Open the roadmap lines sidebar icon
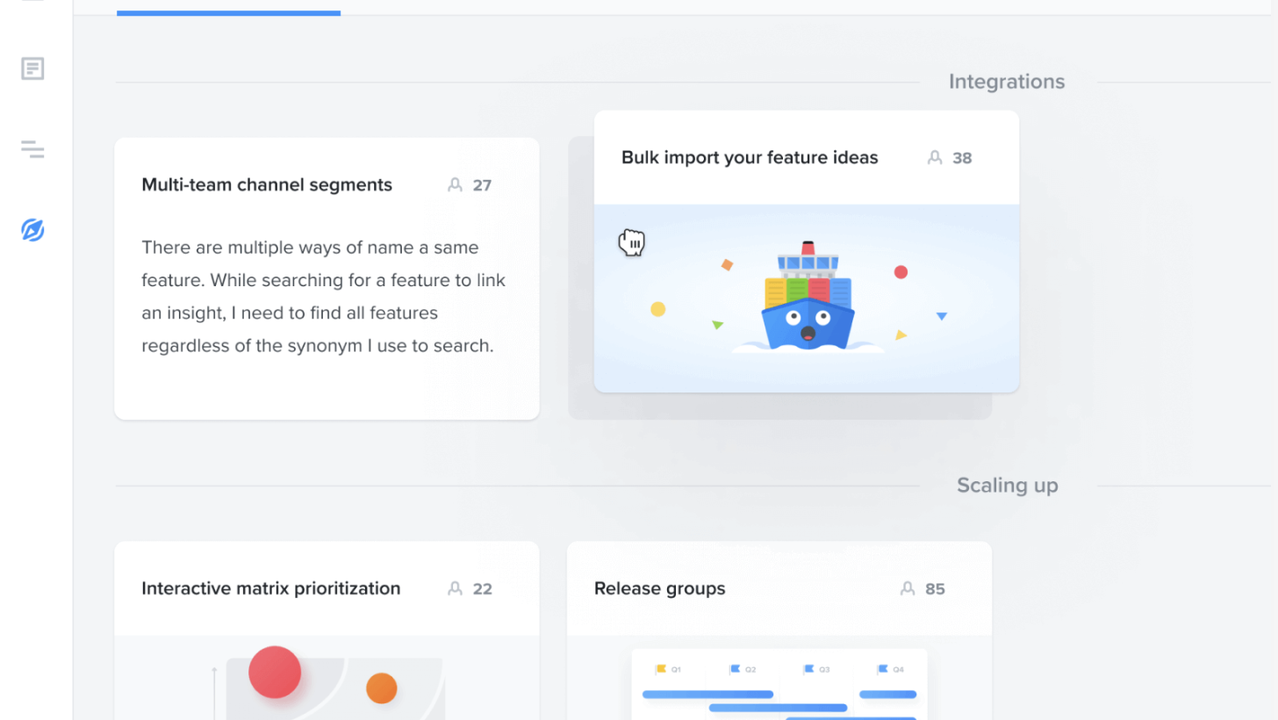1278x720 pixels. [33, 150]
